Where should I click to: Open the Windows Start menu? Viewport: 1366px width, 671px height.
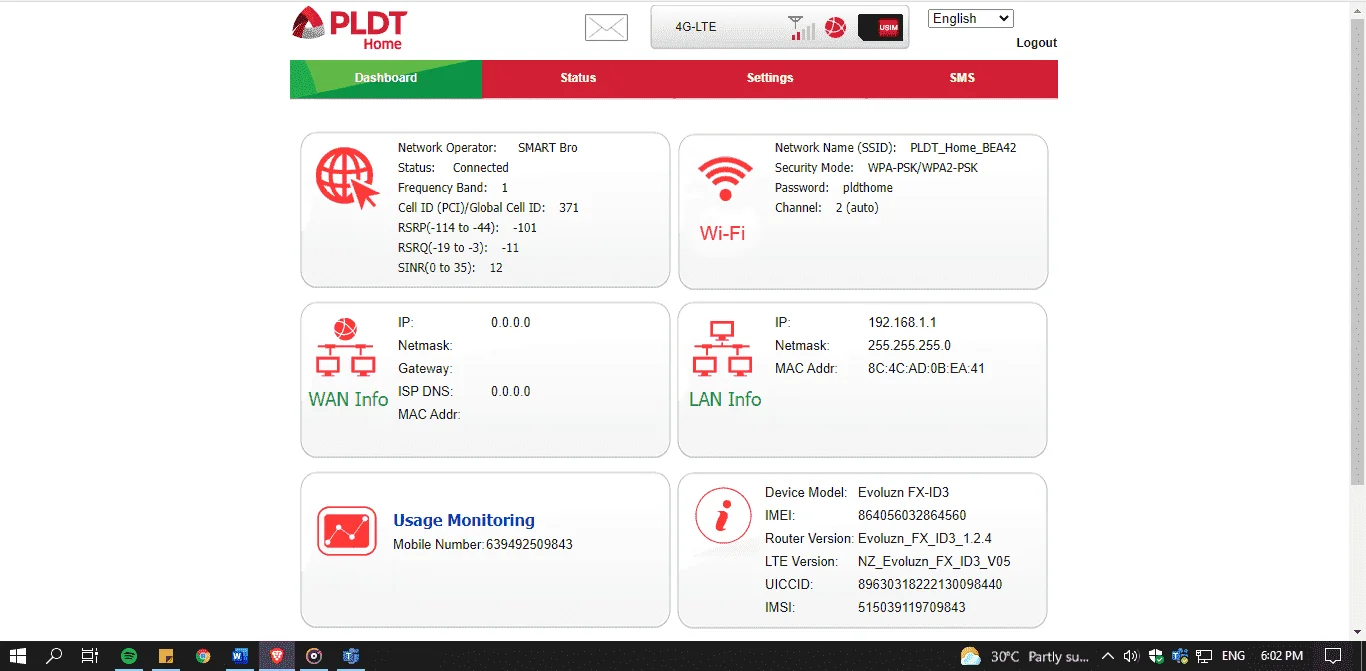pos(20,656)
